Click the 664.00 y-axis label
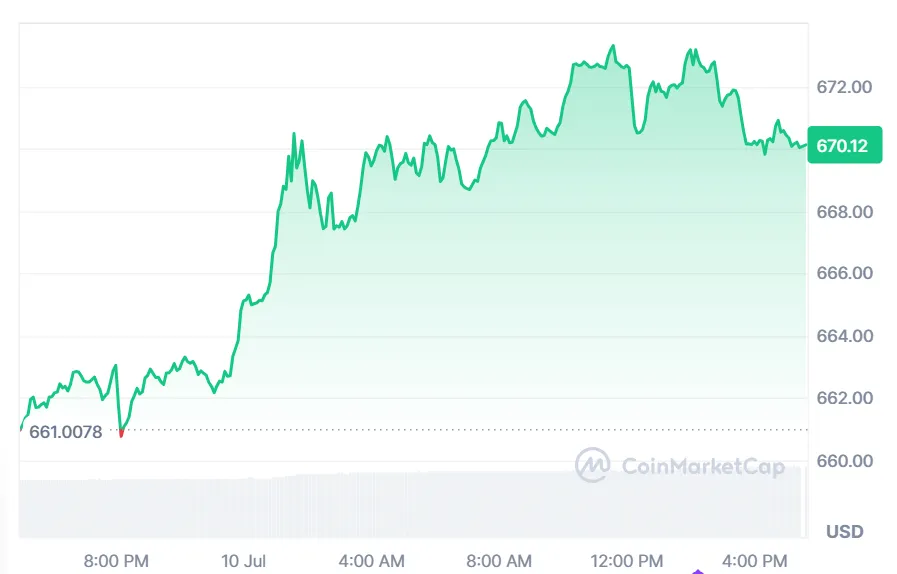897x574 pixels. tap(844, 336)
